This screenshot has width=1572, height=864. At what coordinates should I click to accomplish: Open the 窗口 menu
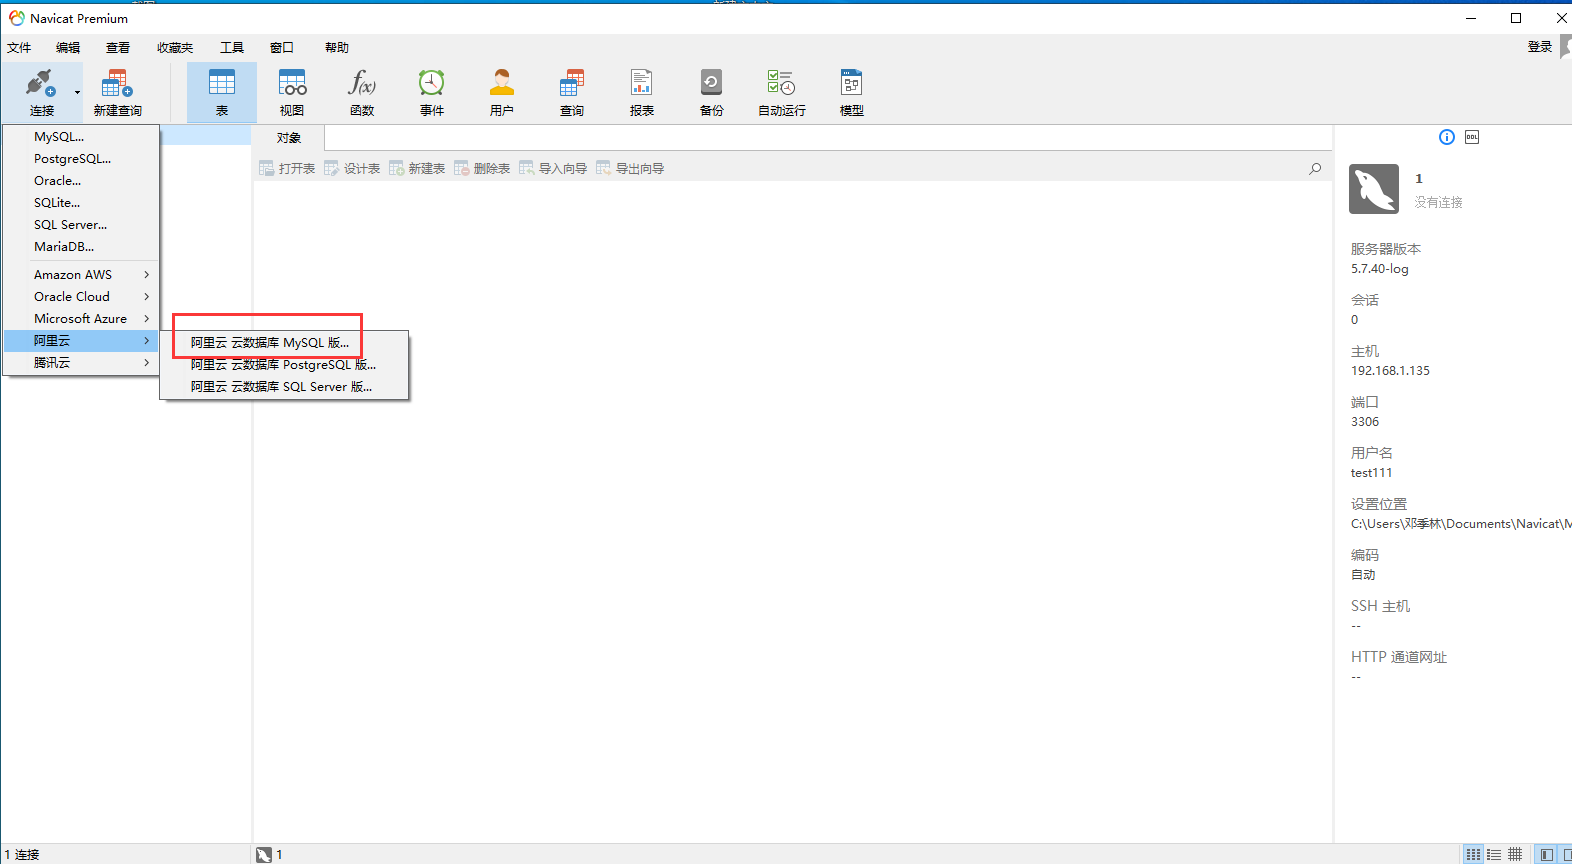tap(282, 47)
